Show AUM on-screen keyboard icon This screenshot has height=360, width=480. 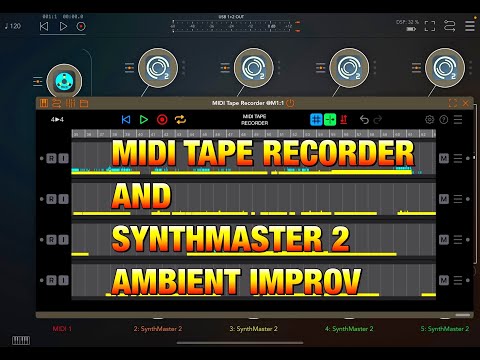[21, 340]
